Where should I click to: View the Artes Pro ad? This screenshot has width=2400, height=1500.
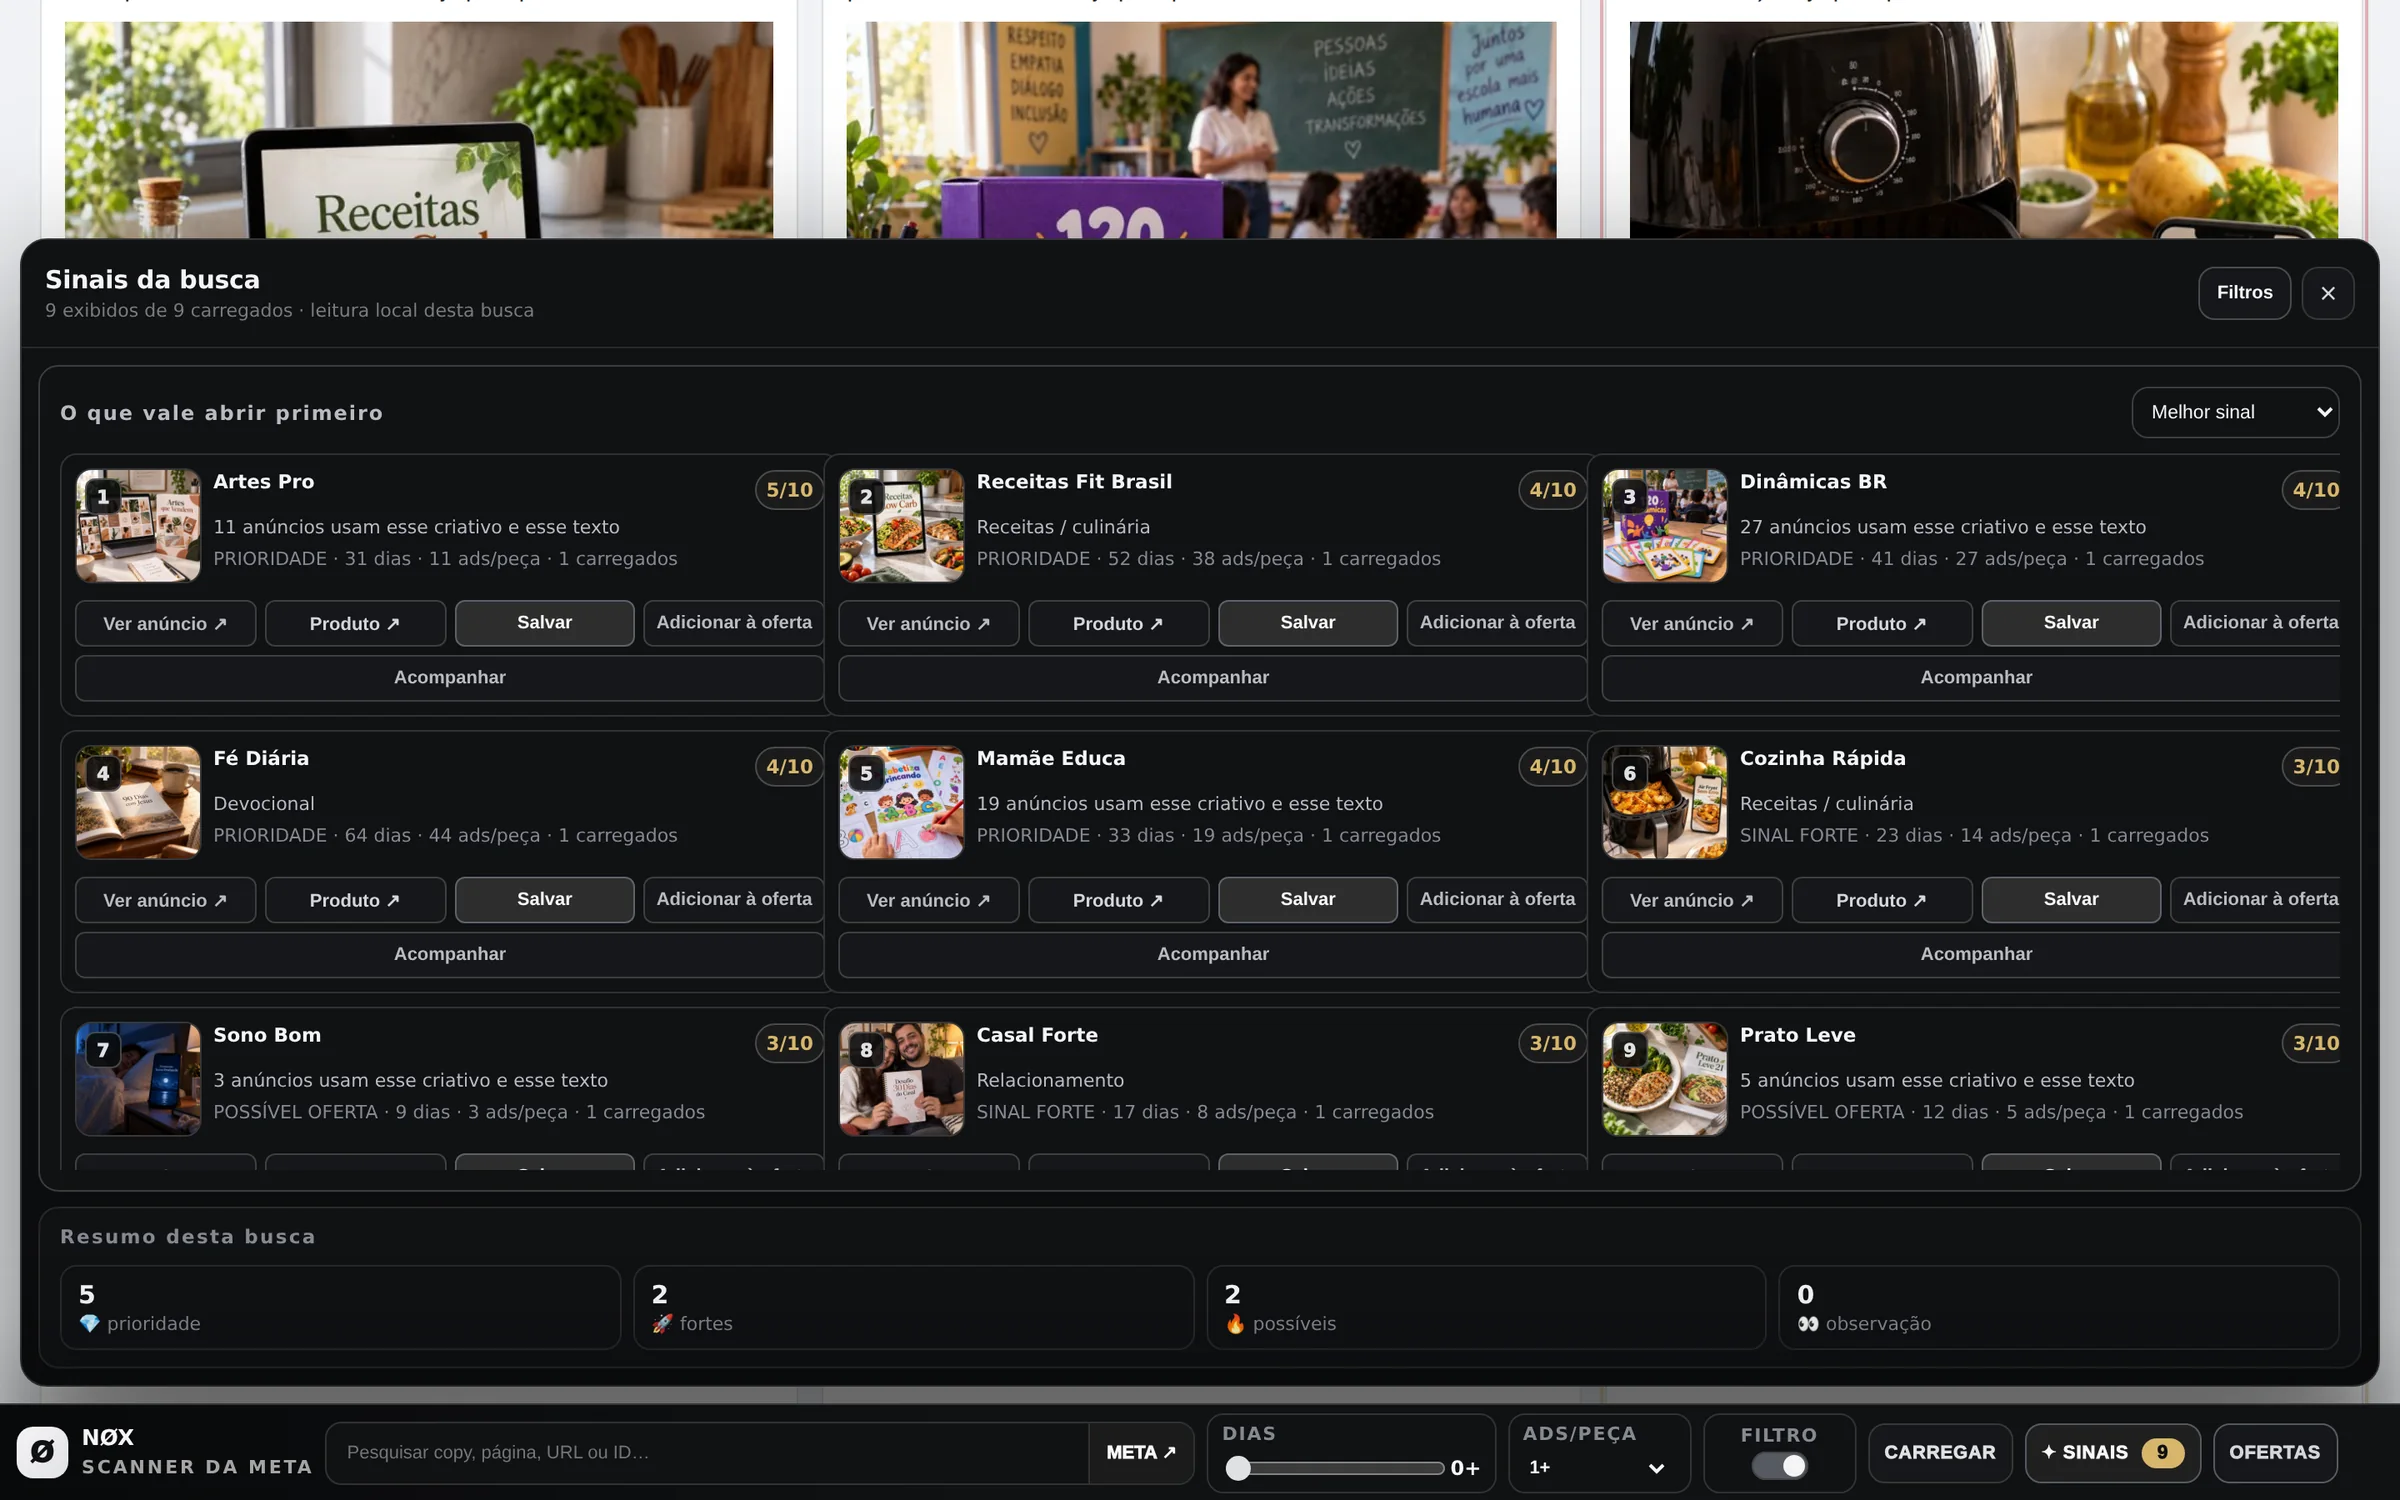point(165,623)
